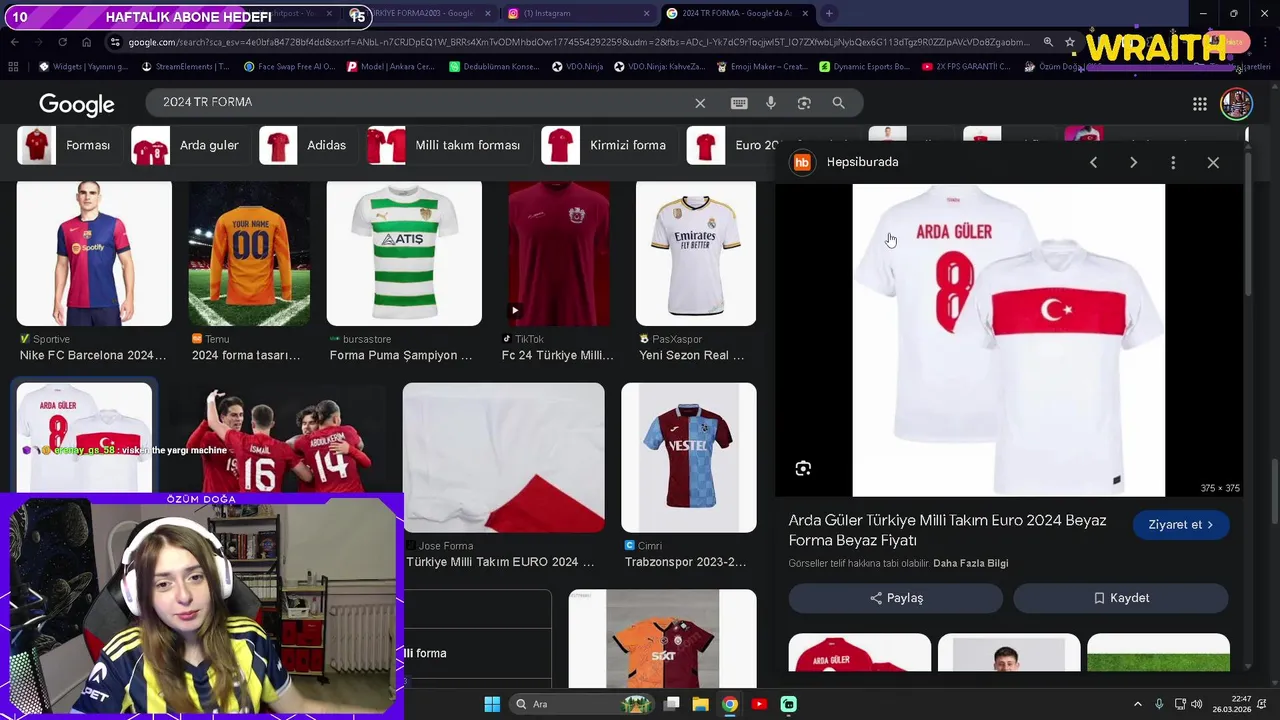
Task: Open the Cimri Trabzonspor jersey thumbnail
Action: (x=689, y=458)
